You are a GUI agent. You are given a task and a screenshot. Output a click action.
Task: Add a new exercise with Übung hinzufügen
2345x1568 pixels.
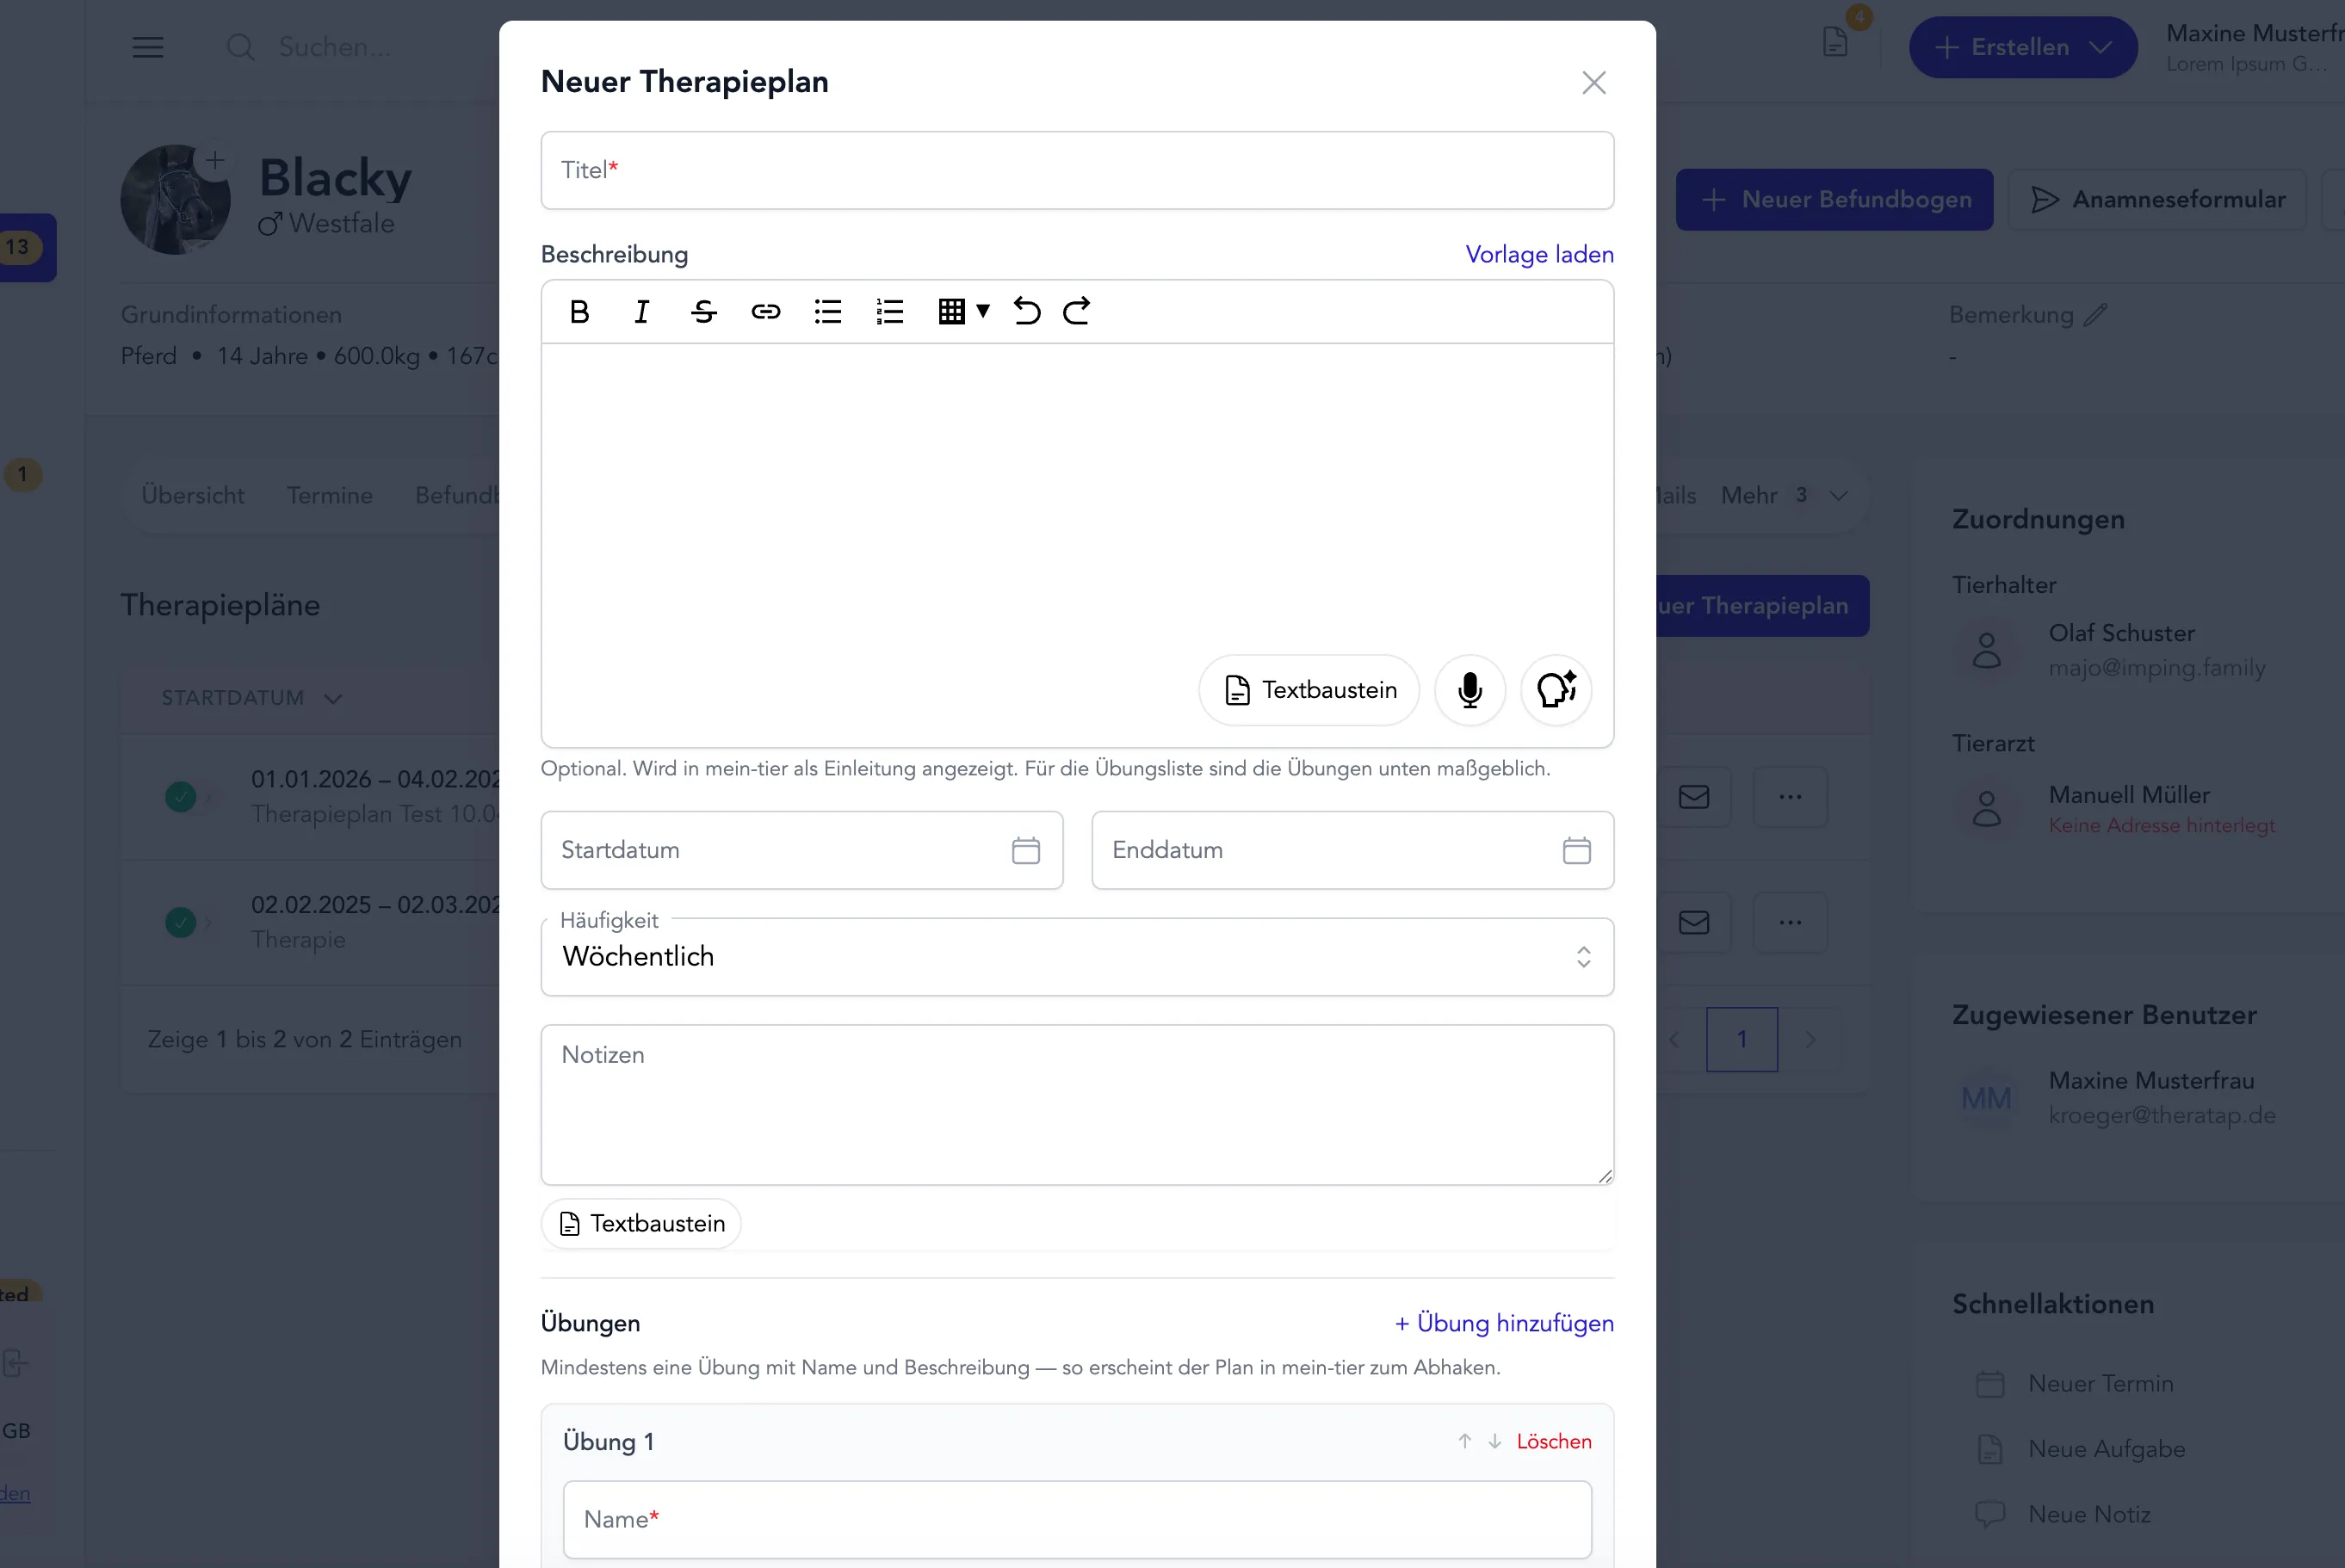point(1504,1323)
